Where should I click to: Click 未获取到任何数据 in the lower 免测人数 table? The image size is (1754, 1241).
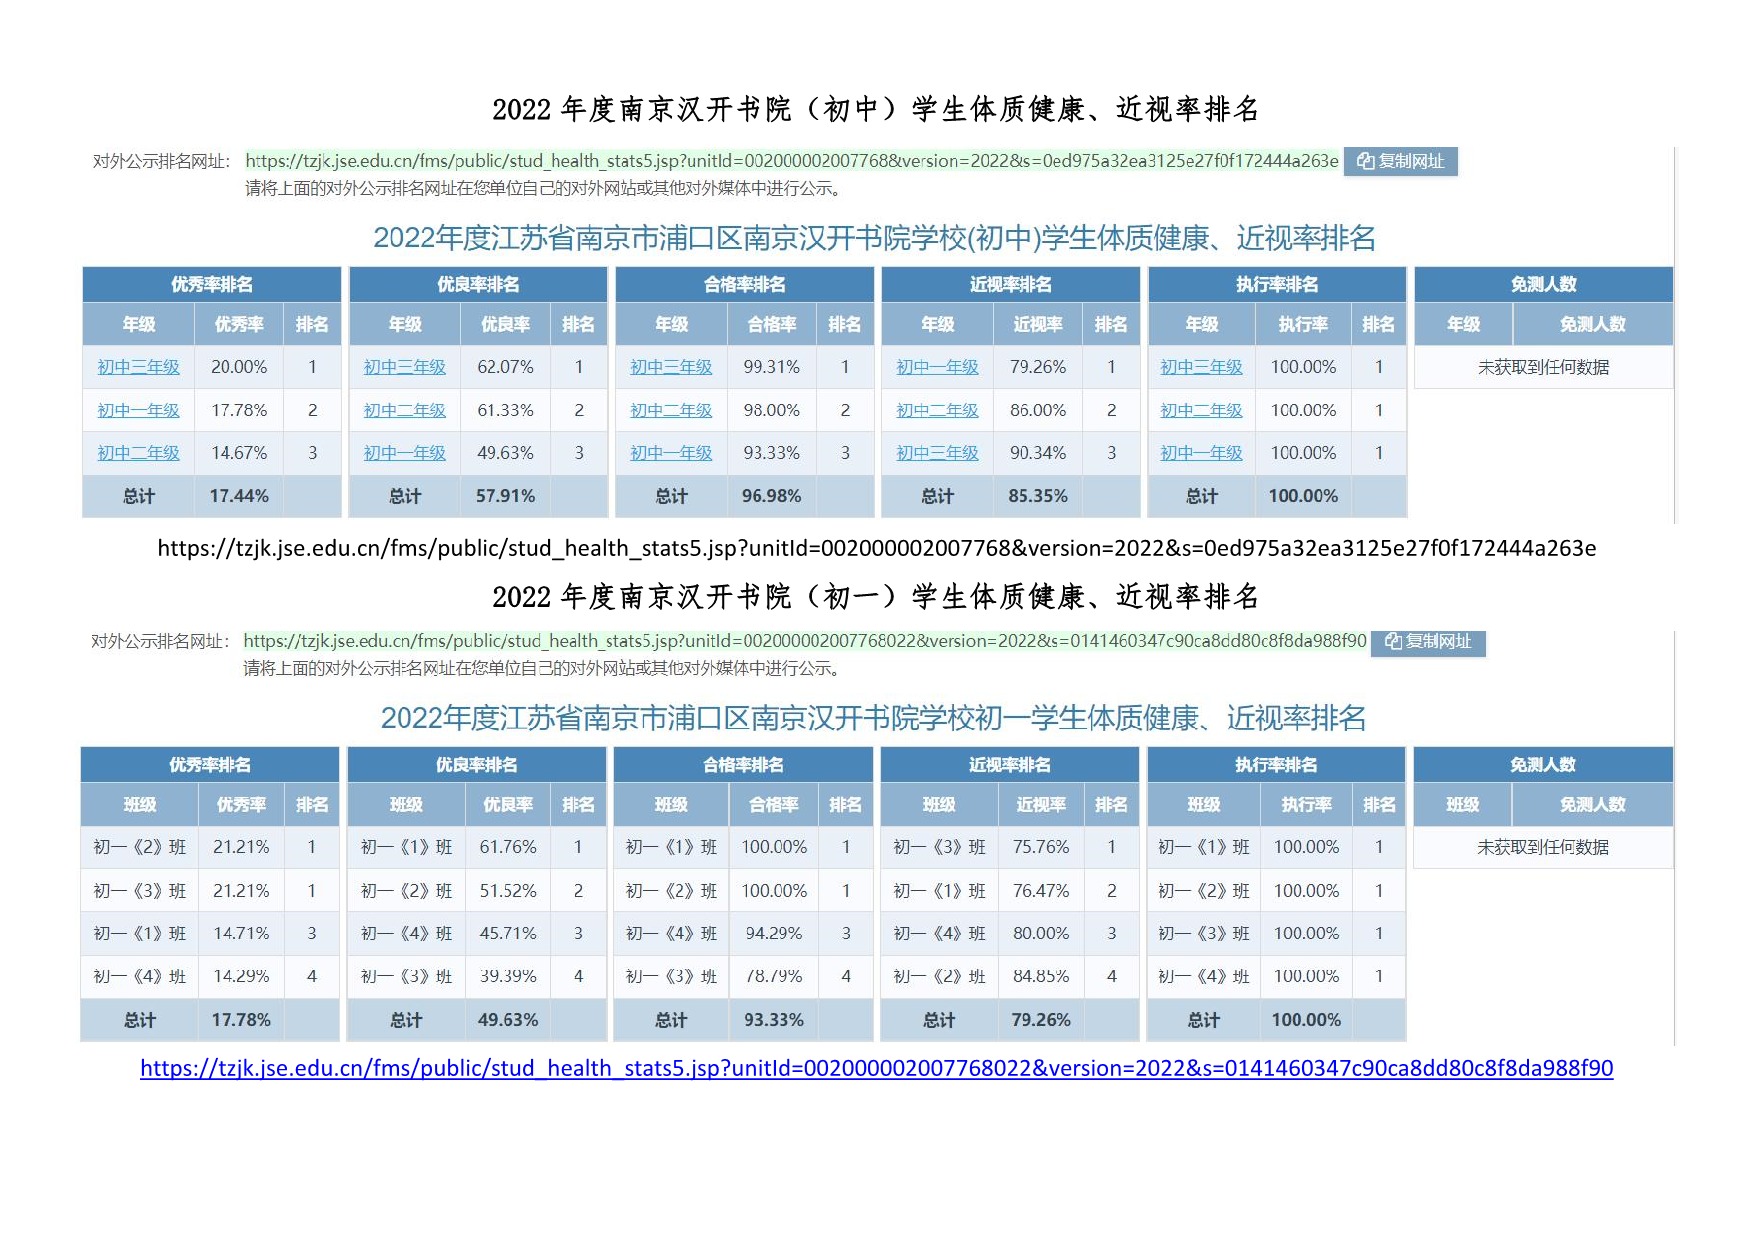pos(1543,847)
